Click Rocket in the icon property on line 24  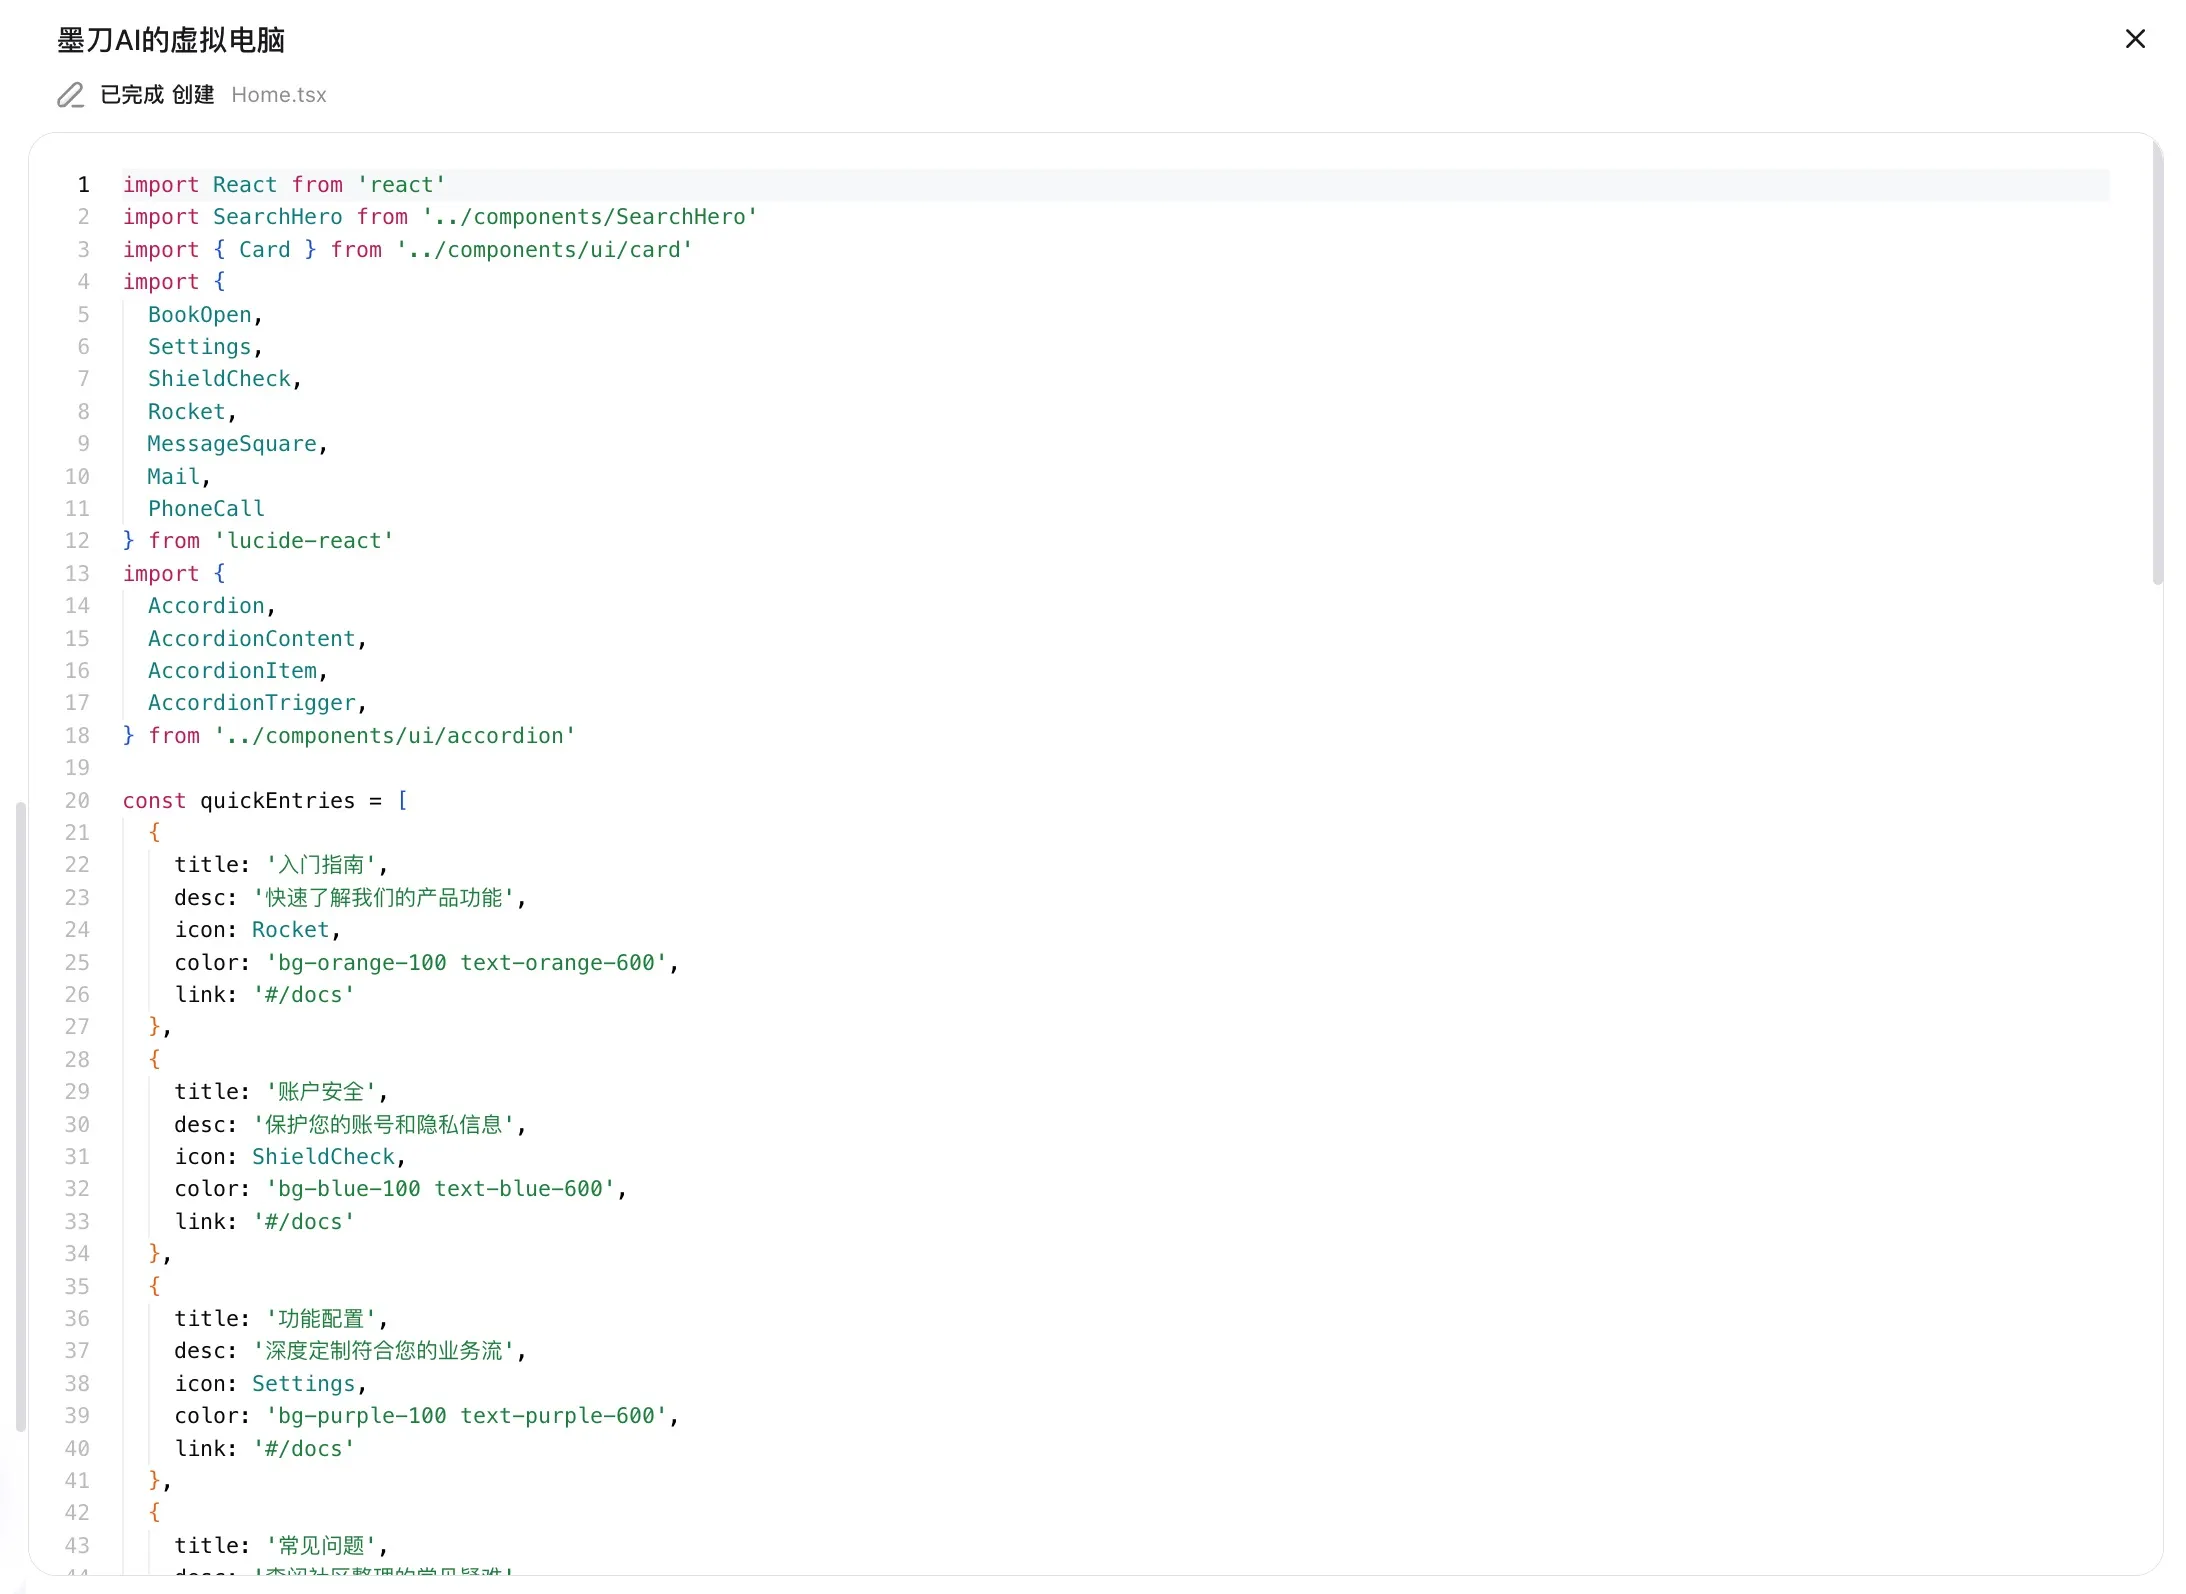click(x=291, y=930)
